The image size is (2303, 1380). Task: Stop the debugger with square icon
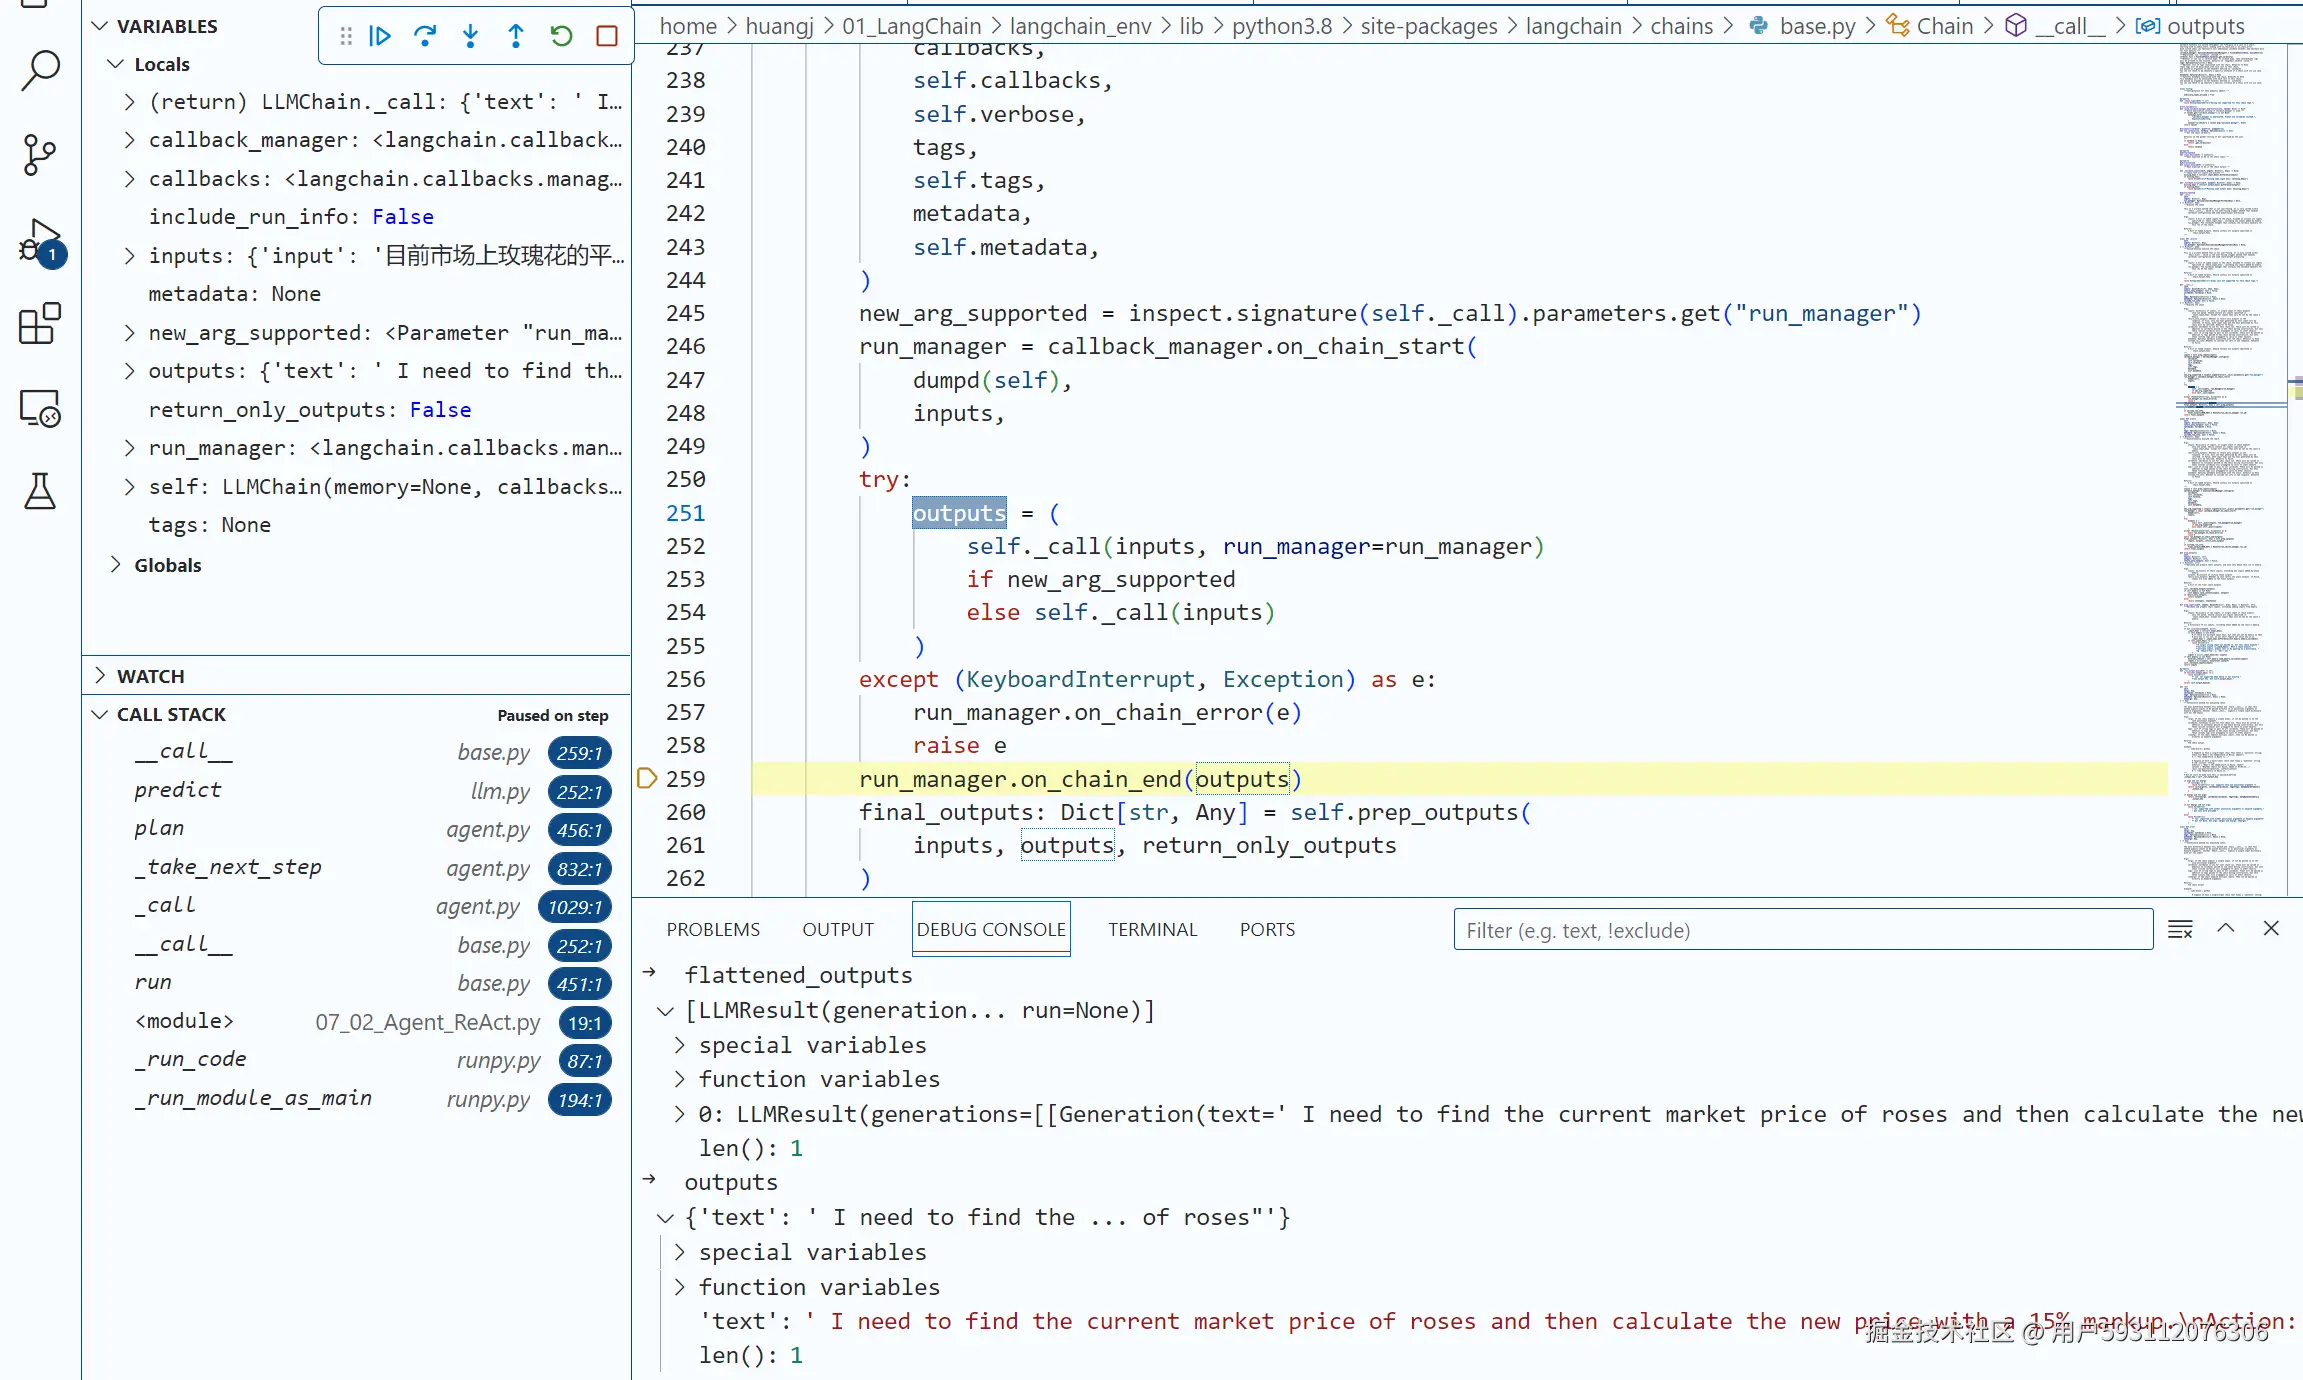point(606,36)
